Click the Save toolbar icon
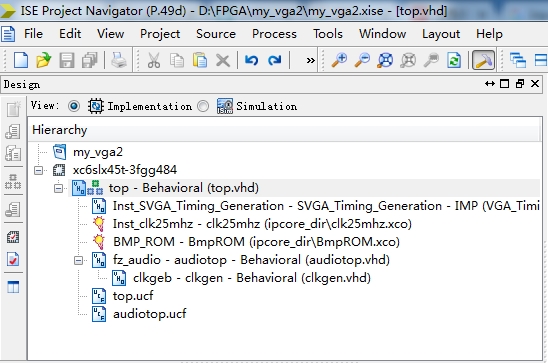Image resolution: width=548 pixels, height=363 pixels. 66,60
